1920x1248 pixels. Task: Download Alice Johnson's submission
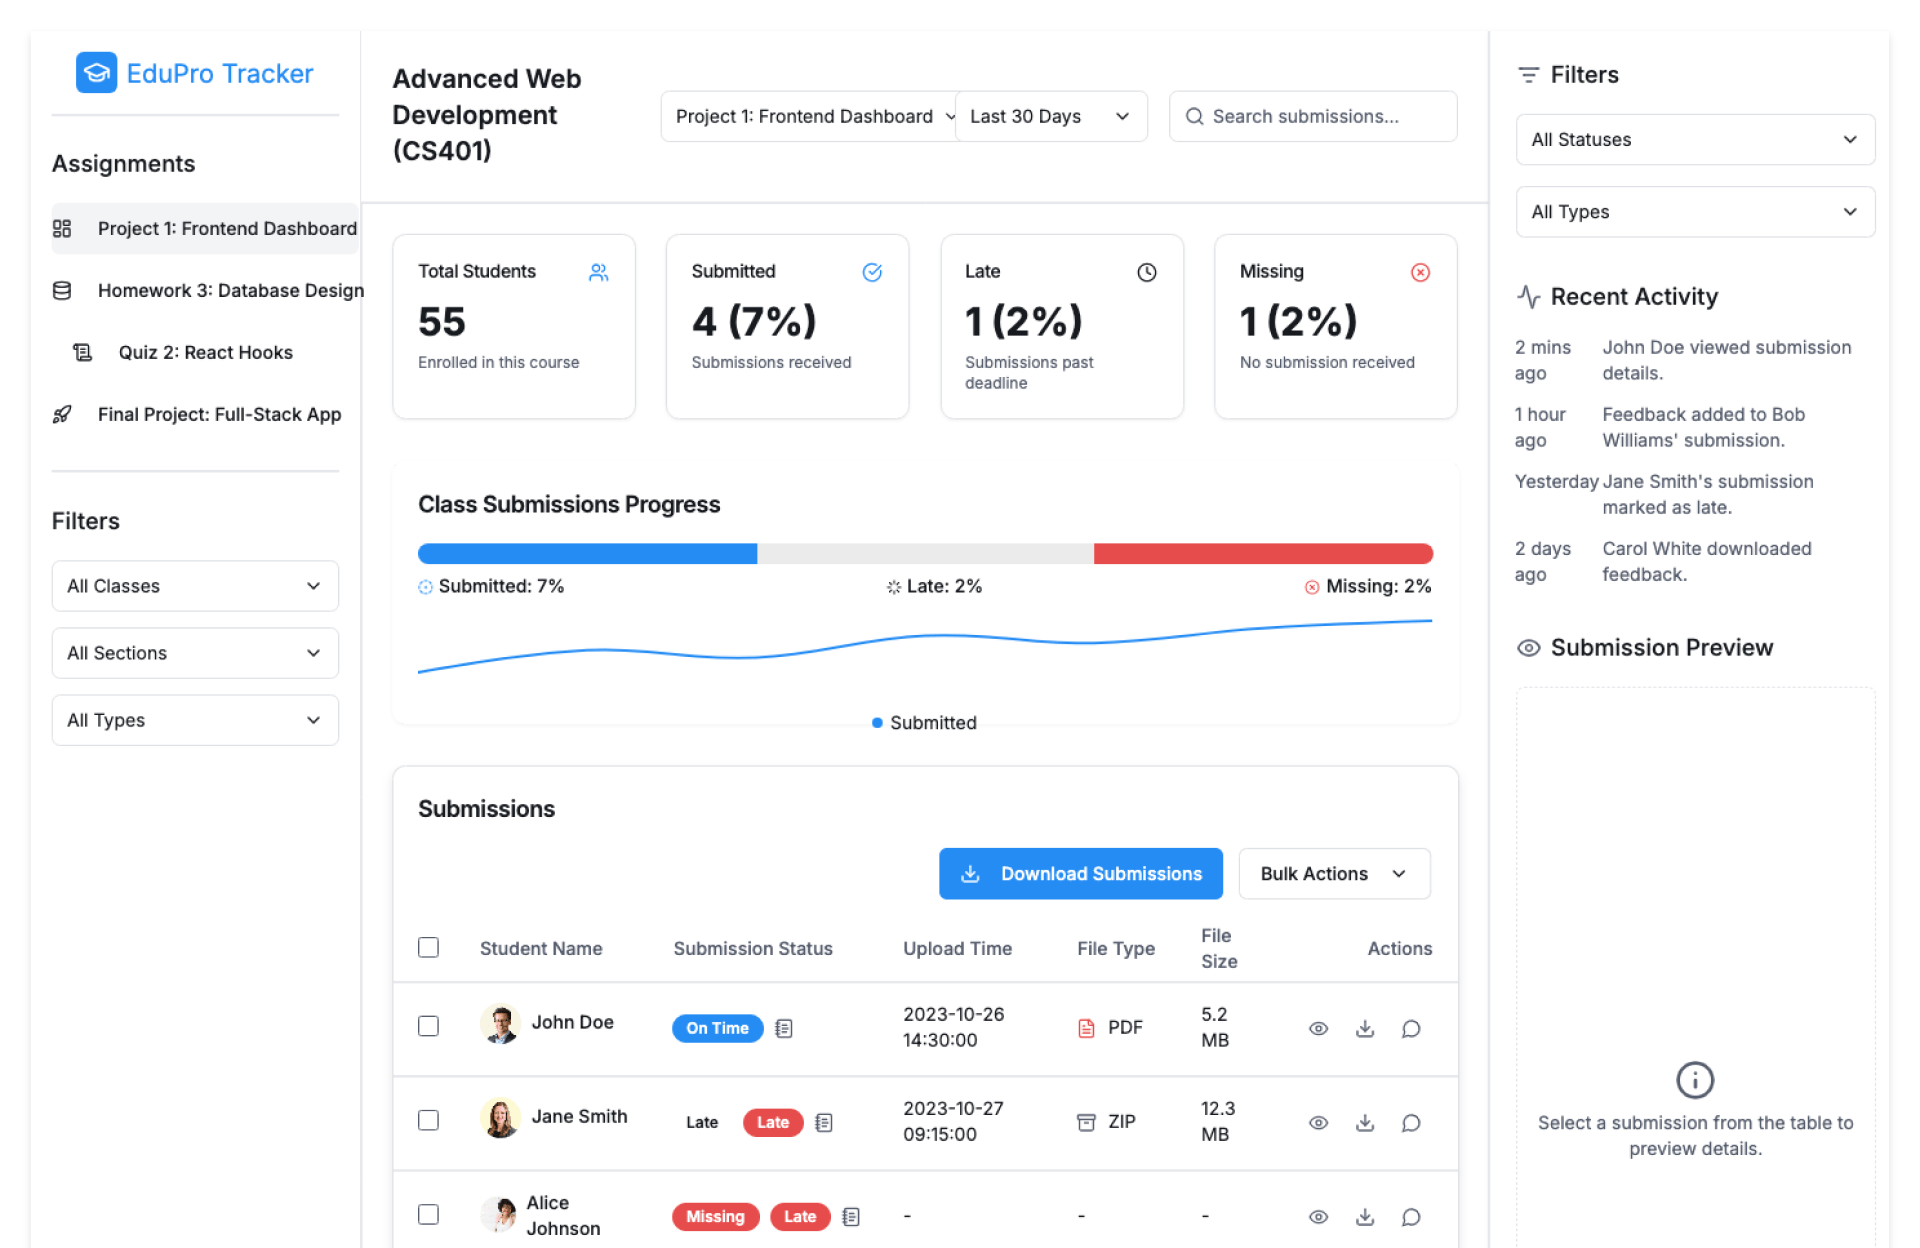point(1364,1216)
